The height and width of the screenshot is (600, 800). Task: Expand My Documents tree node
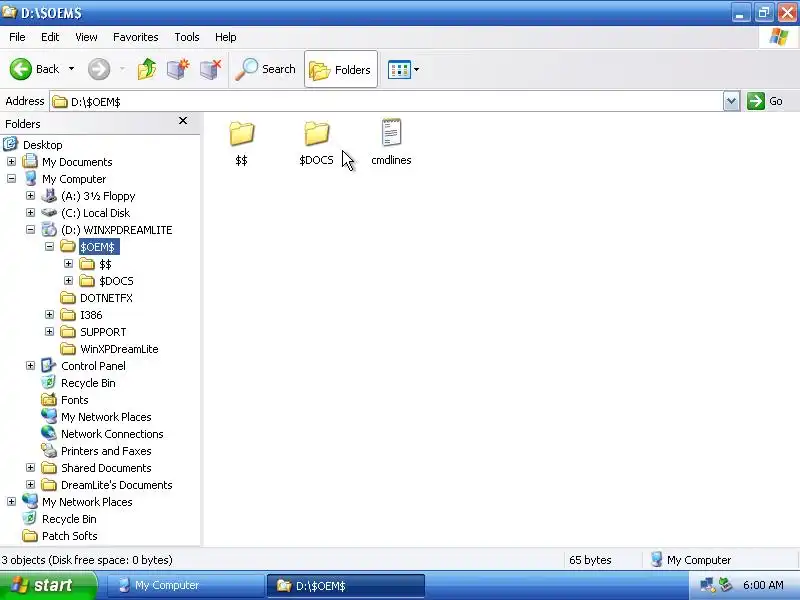point(11,162)
